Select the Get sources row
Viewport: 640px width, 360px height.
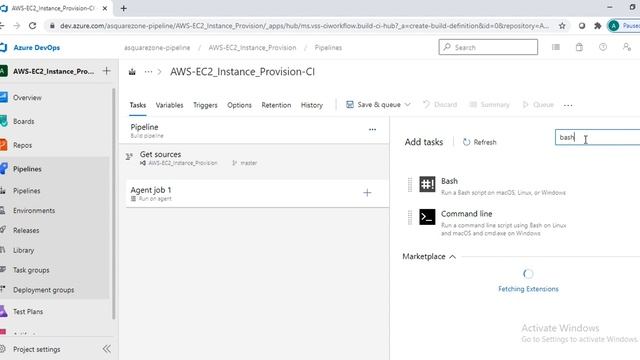click(x=257, y=158)
